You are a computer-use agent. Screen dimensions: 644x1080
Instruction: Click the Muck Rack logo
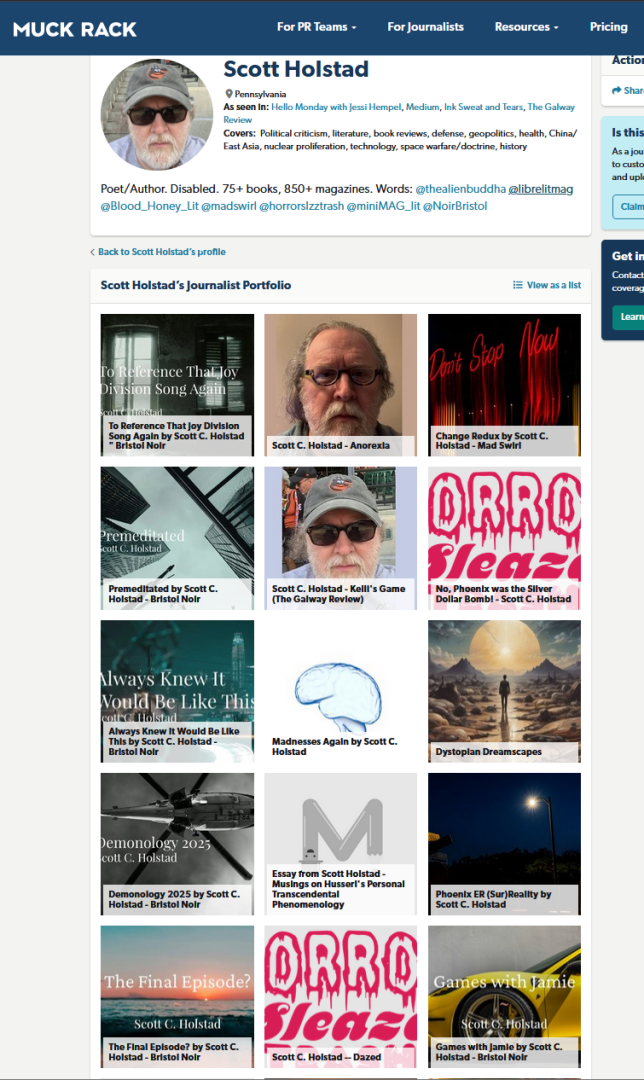(74, 28)
